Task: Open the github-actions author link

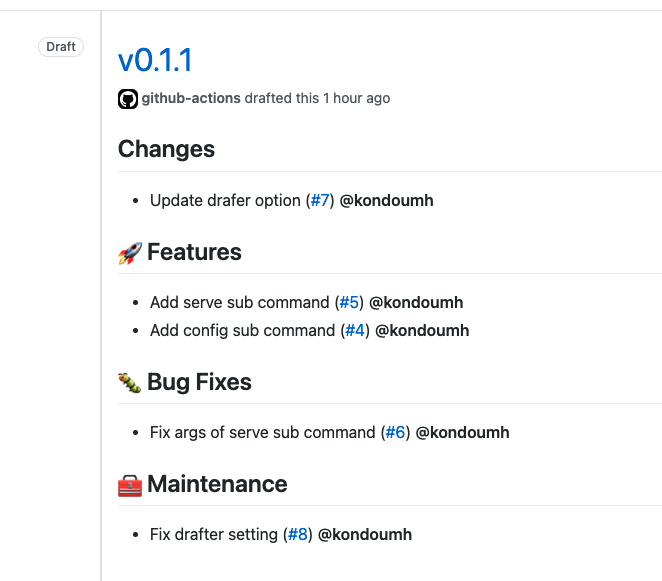Action: pyautogui.click(x=191, y=99)
